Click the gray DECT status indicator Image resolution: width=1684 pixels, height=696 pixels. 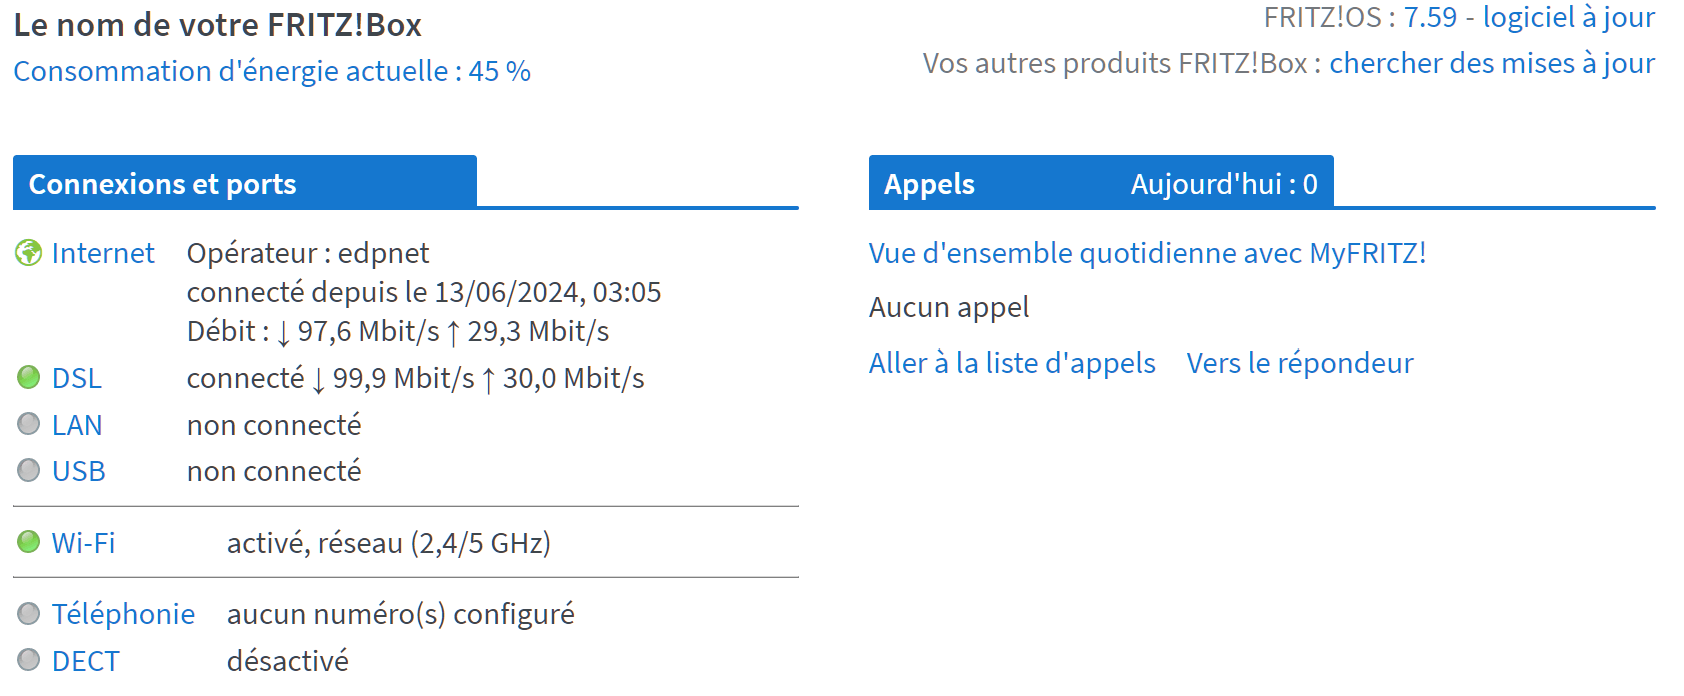(x=29, y=660)
